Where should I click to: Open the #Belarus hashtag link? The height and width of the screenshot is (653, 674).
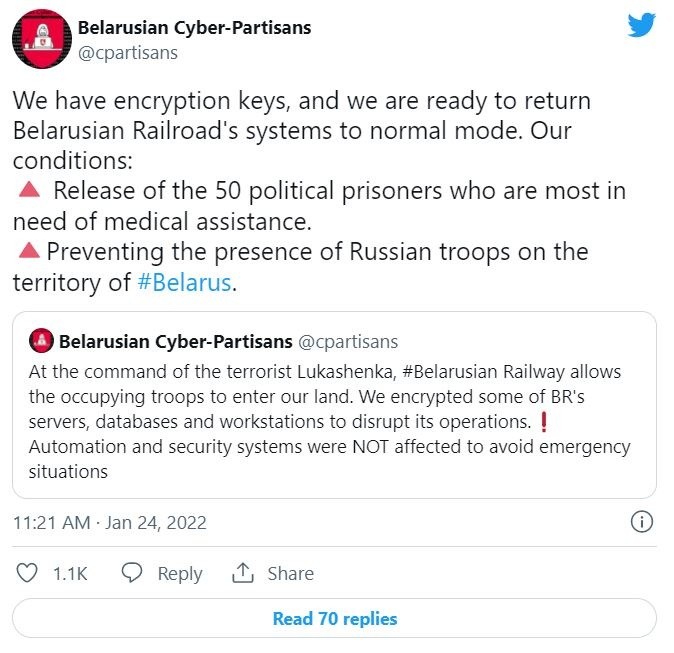click(184, 283)
